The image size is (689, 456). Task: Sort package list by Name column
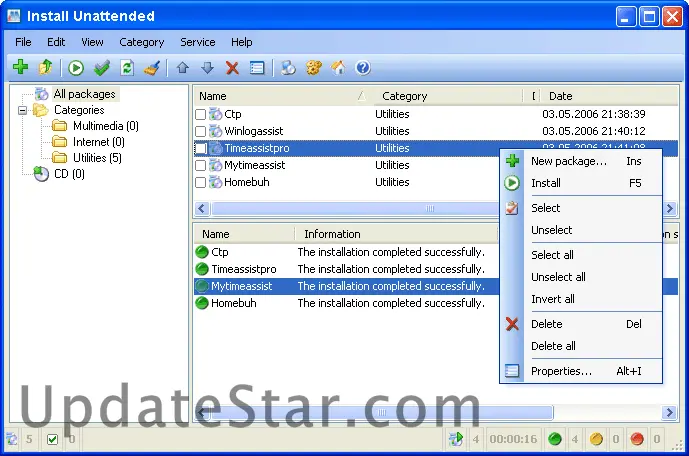pyautogui.click(x=283, y=96)
